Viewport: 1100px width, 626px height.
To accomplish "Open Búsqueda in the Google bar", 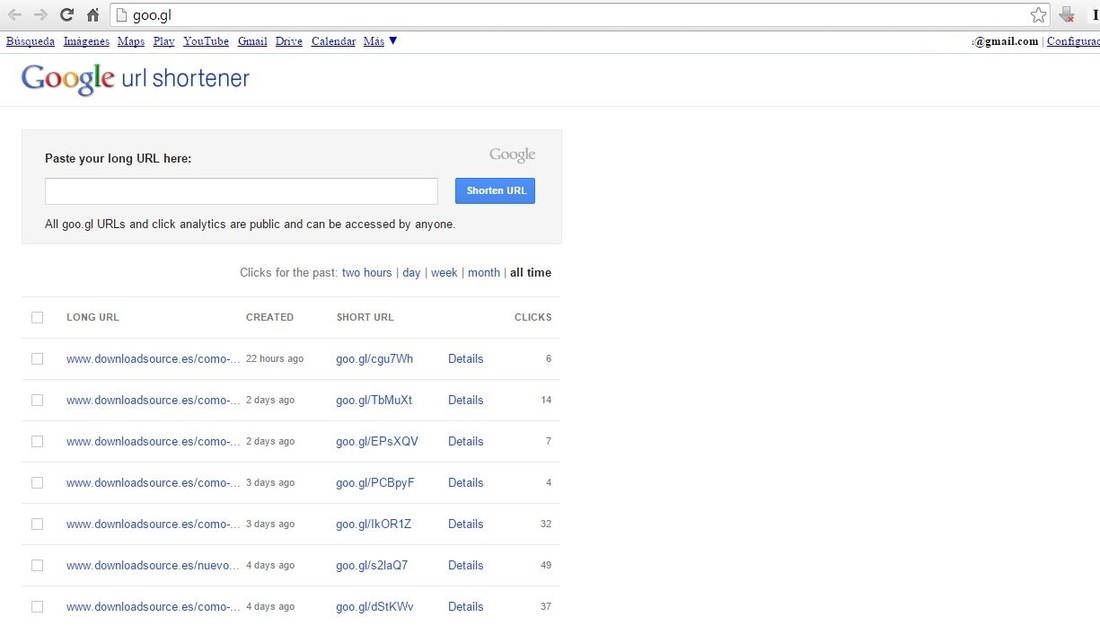I will pos(30,41).
